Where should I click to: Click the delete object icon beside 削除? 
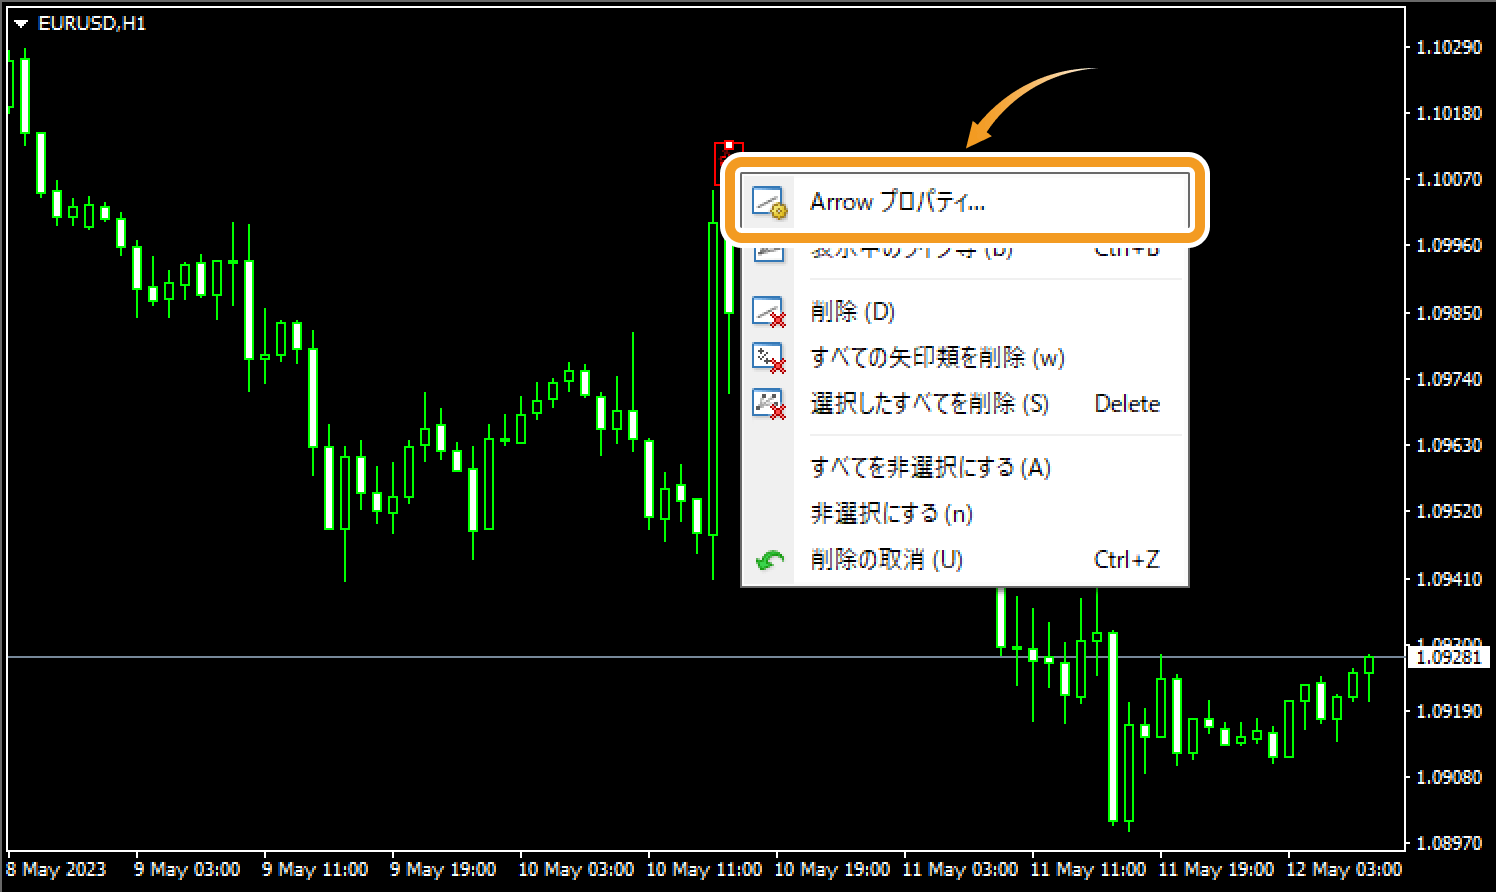point(769,312)
